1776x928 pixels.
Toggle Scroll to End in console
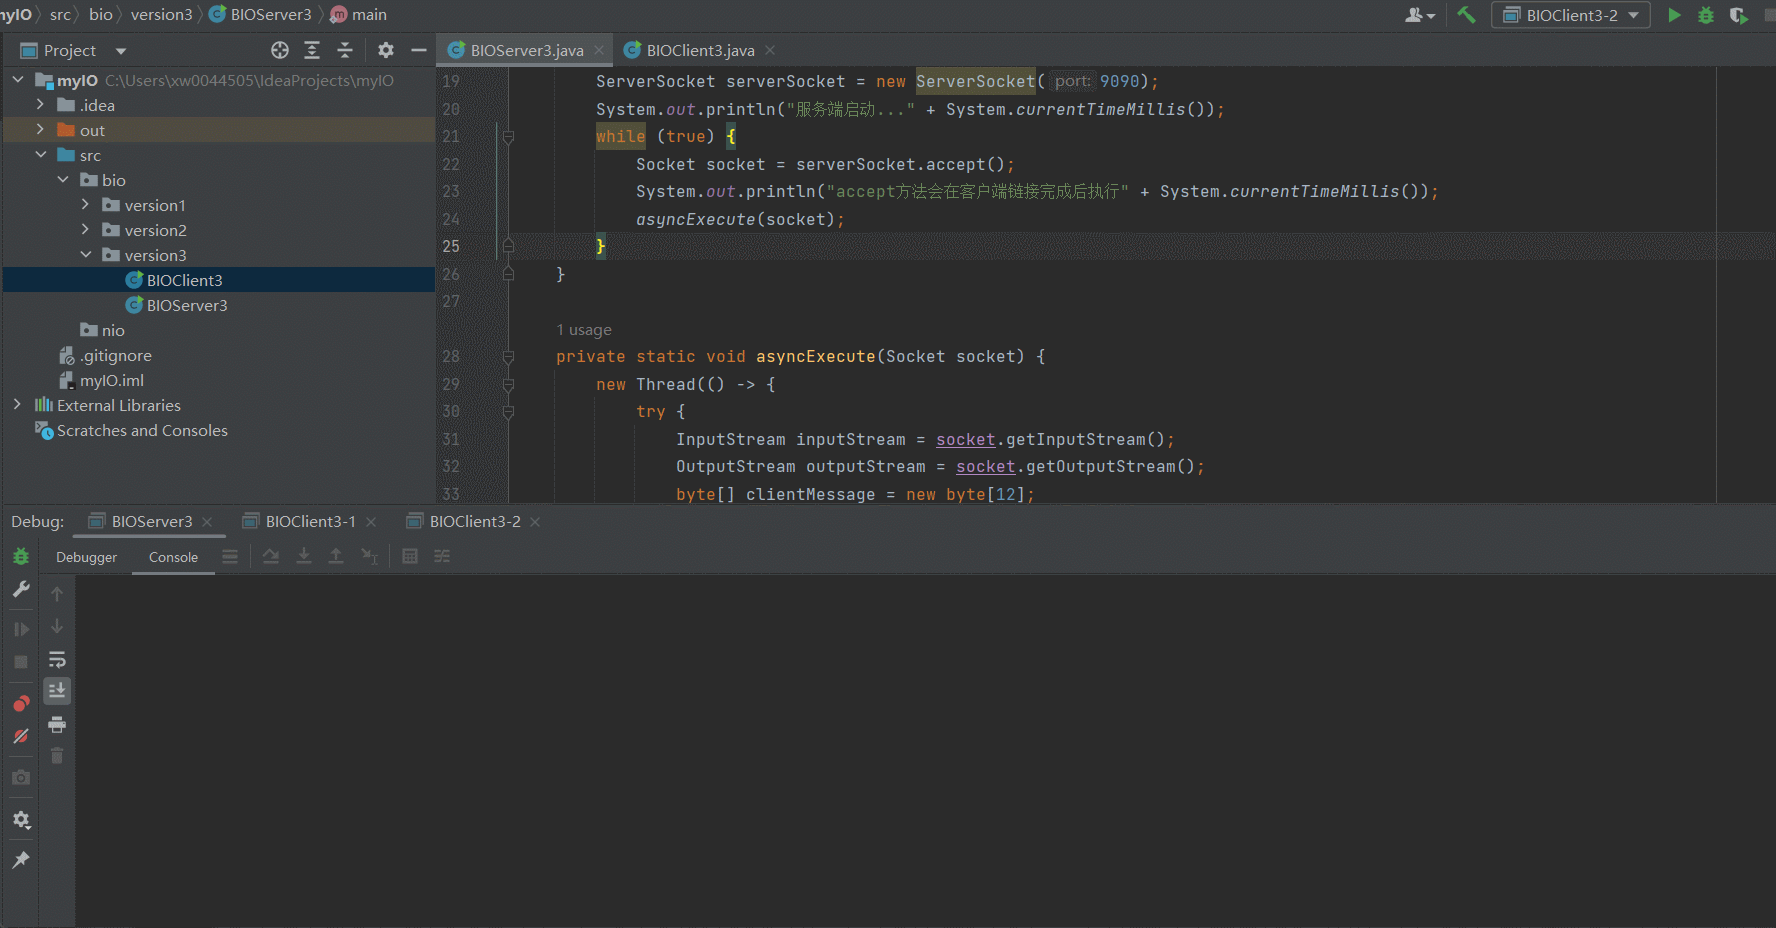click(57, 691)
